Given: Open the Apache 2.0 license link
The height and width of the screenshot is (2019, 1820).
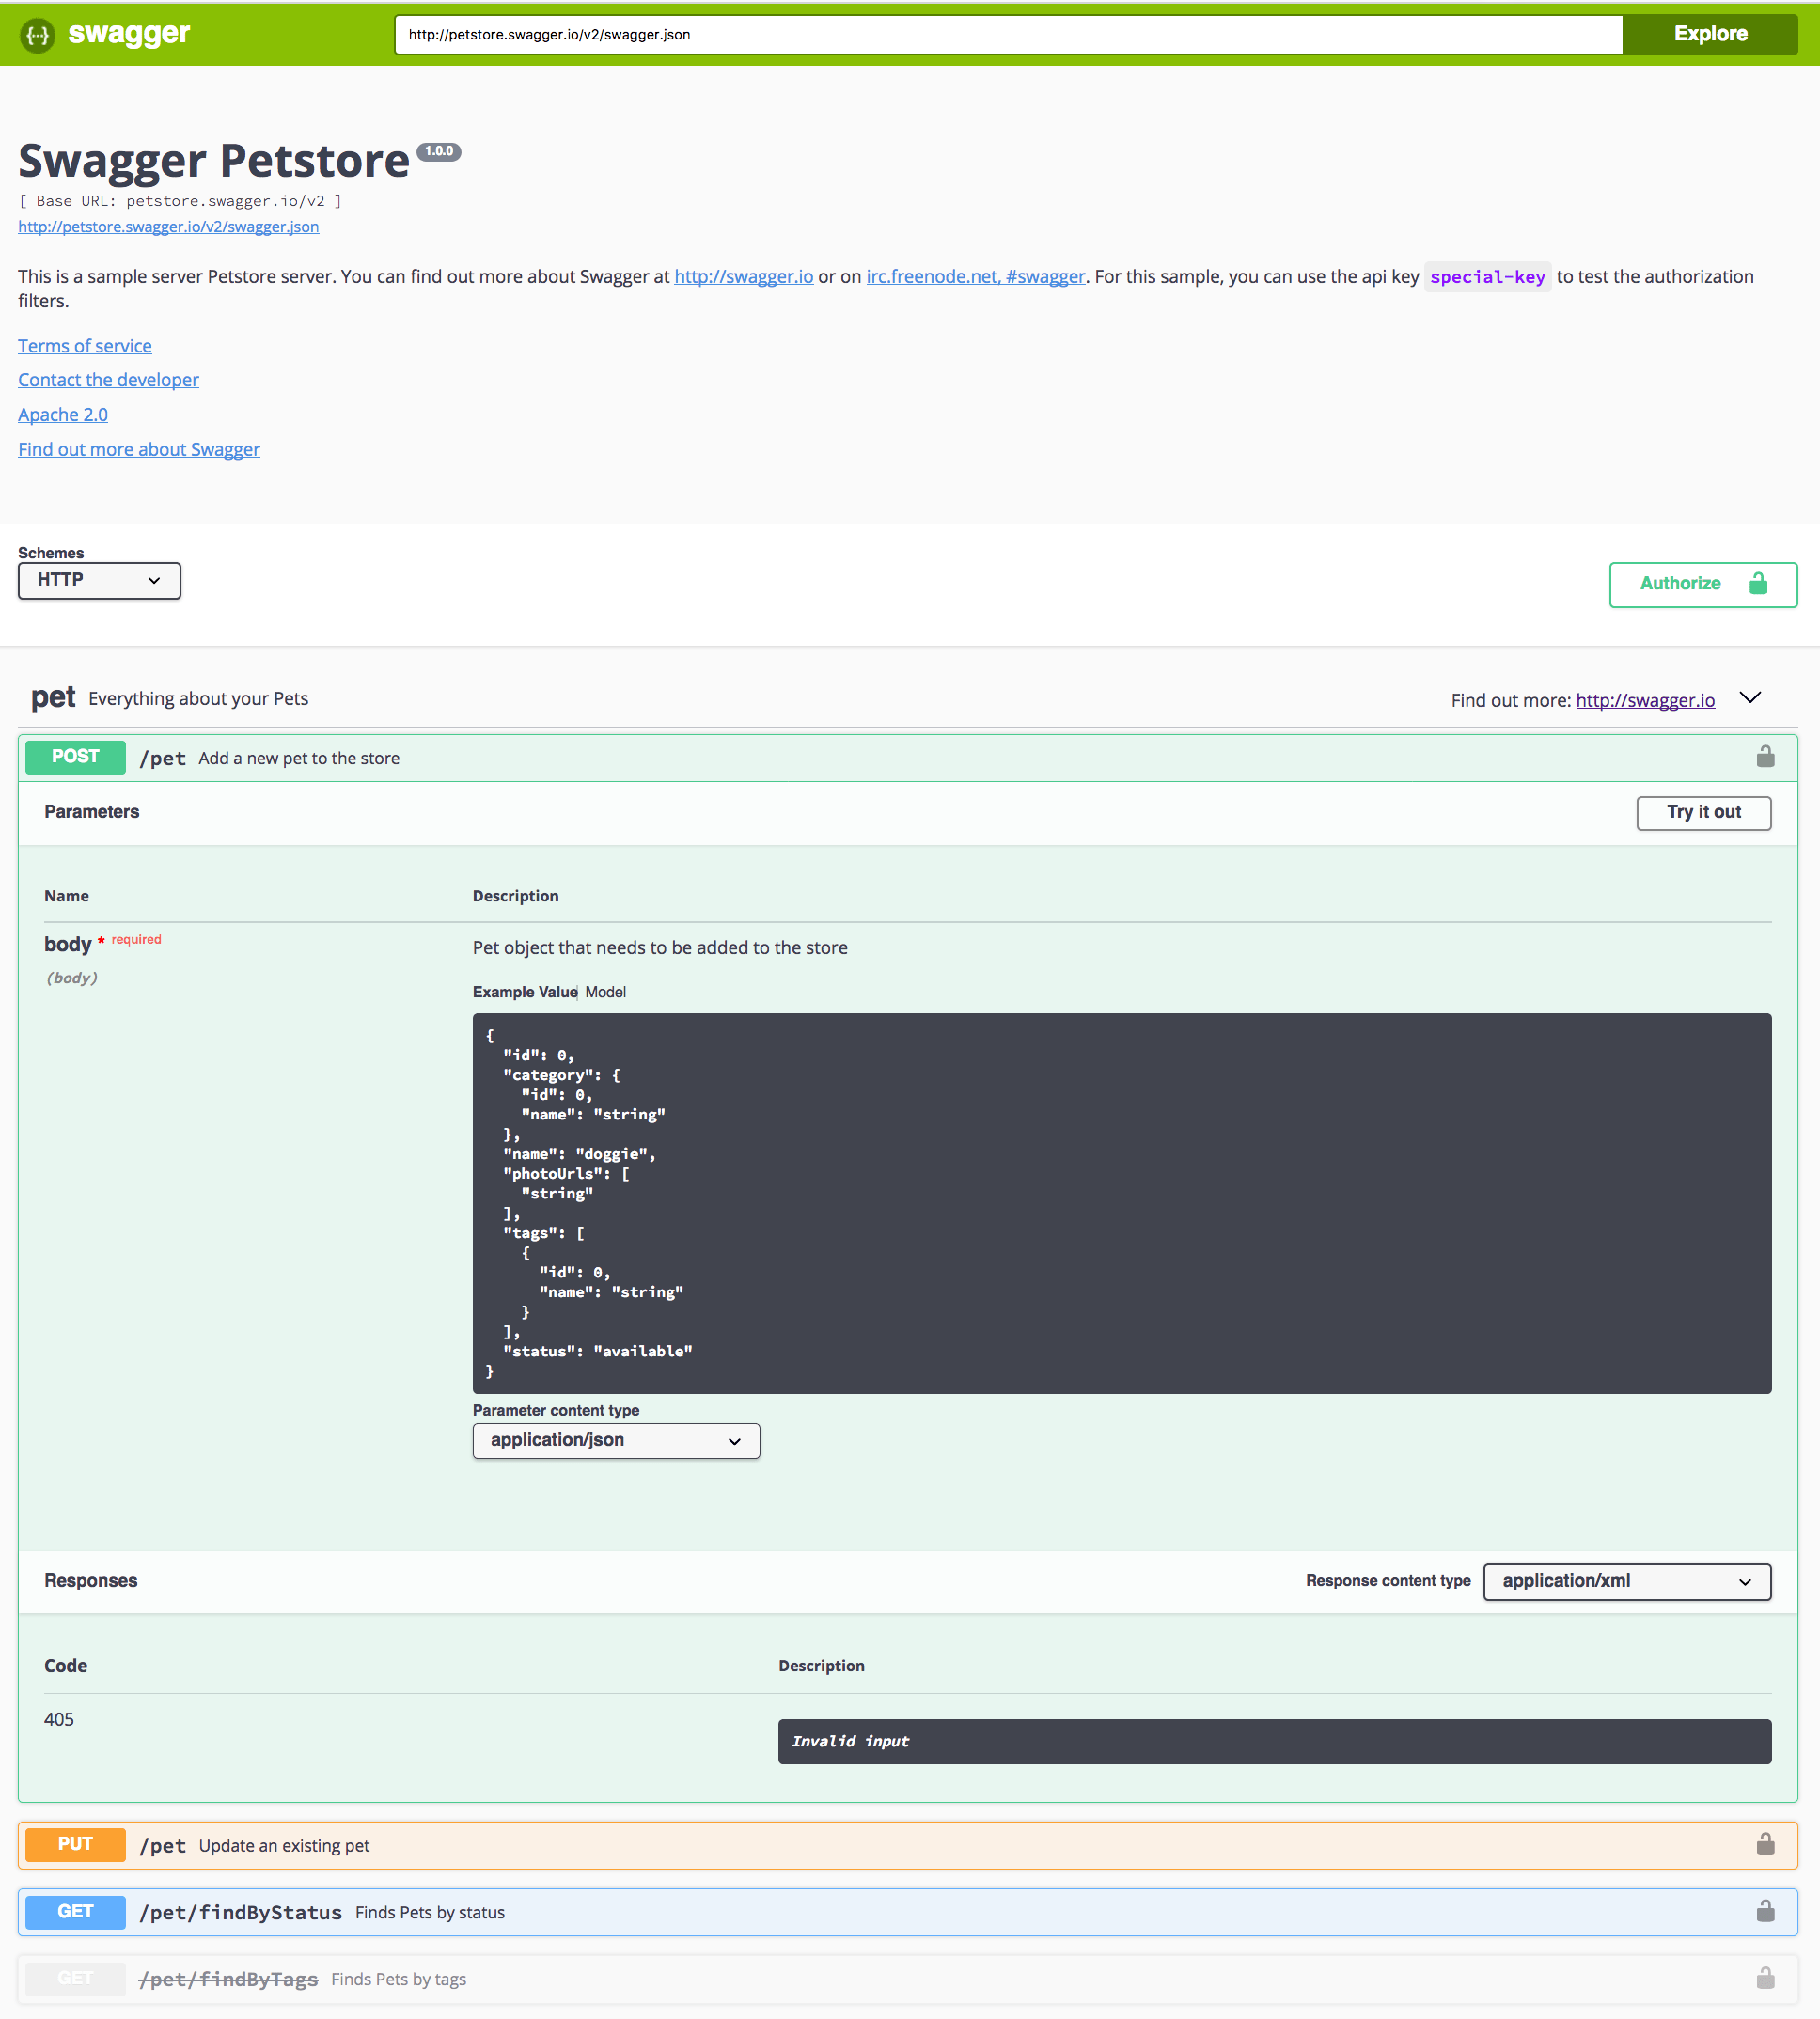Looking at the screenshot, I should (x=62, y=414).
